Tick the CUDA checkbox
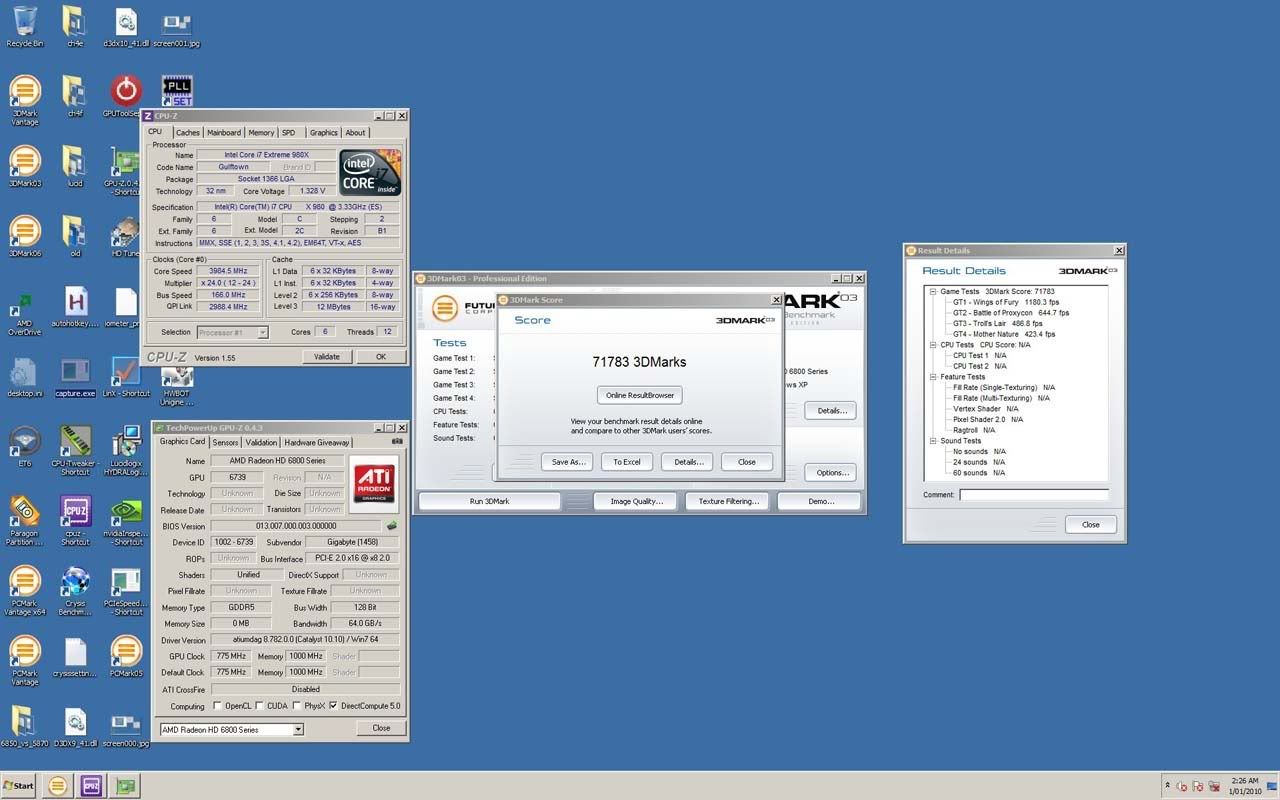This screenshot has height=800, width=1280. pos(259,706)
